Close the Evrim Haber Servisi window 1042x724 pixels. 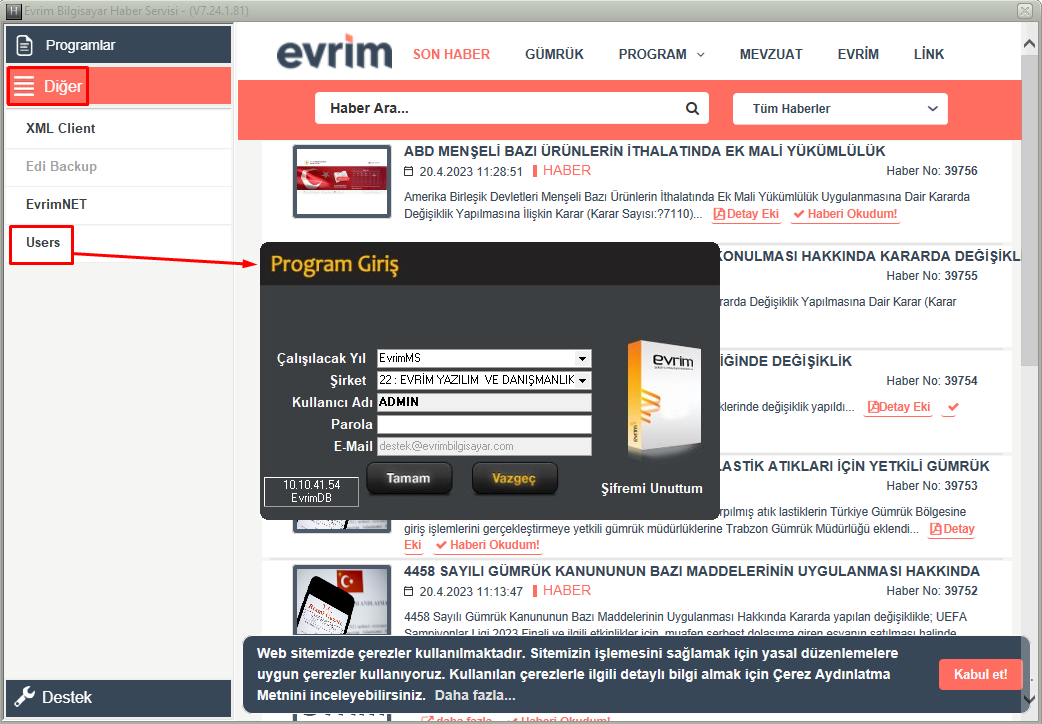[x=1024, y=11]
